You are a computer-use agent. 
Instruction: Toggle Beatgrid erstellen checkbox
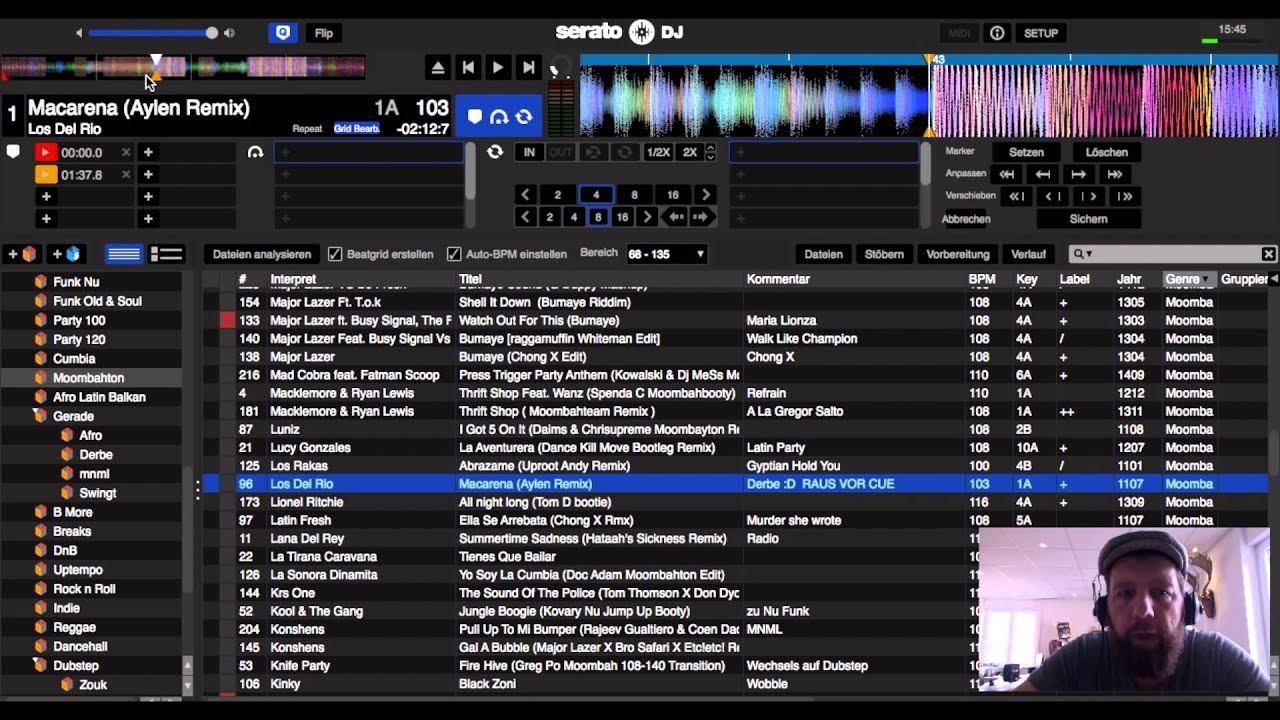coord(335,254)
